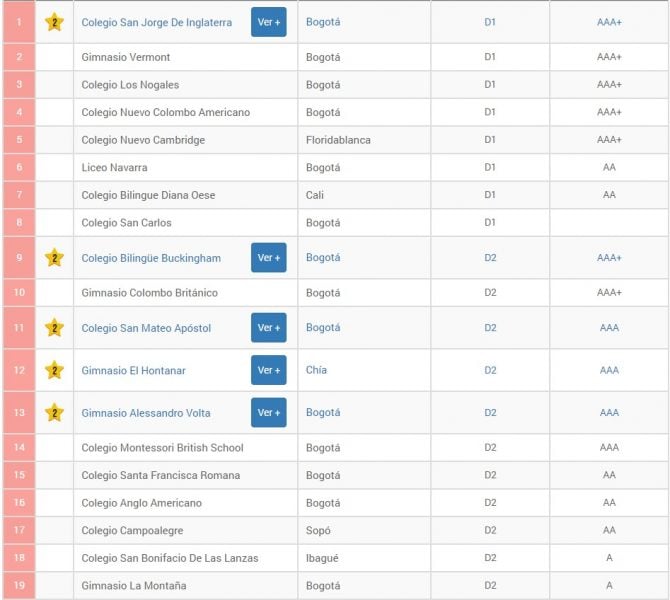Click rank number 19 cell

point(18,585)
